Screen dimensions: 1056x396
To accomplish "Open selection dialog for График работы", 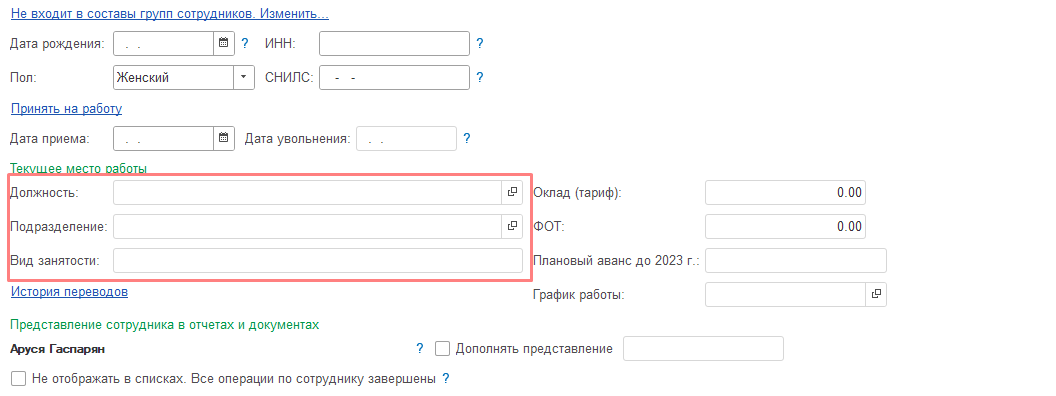I will pos(876,294).
